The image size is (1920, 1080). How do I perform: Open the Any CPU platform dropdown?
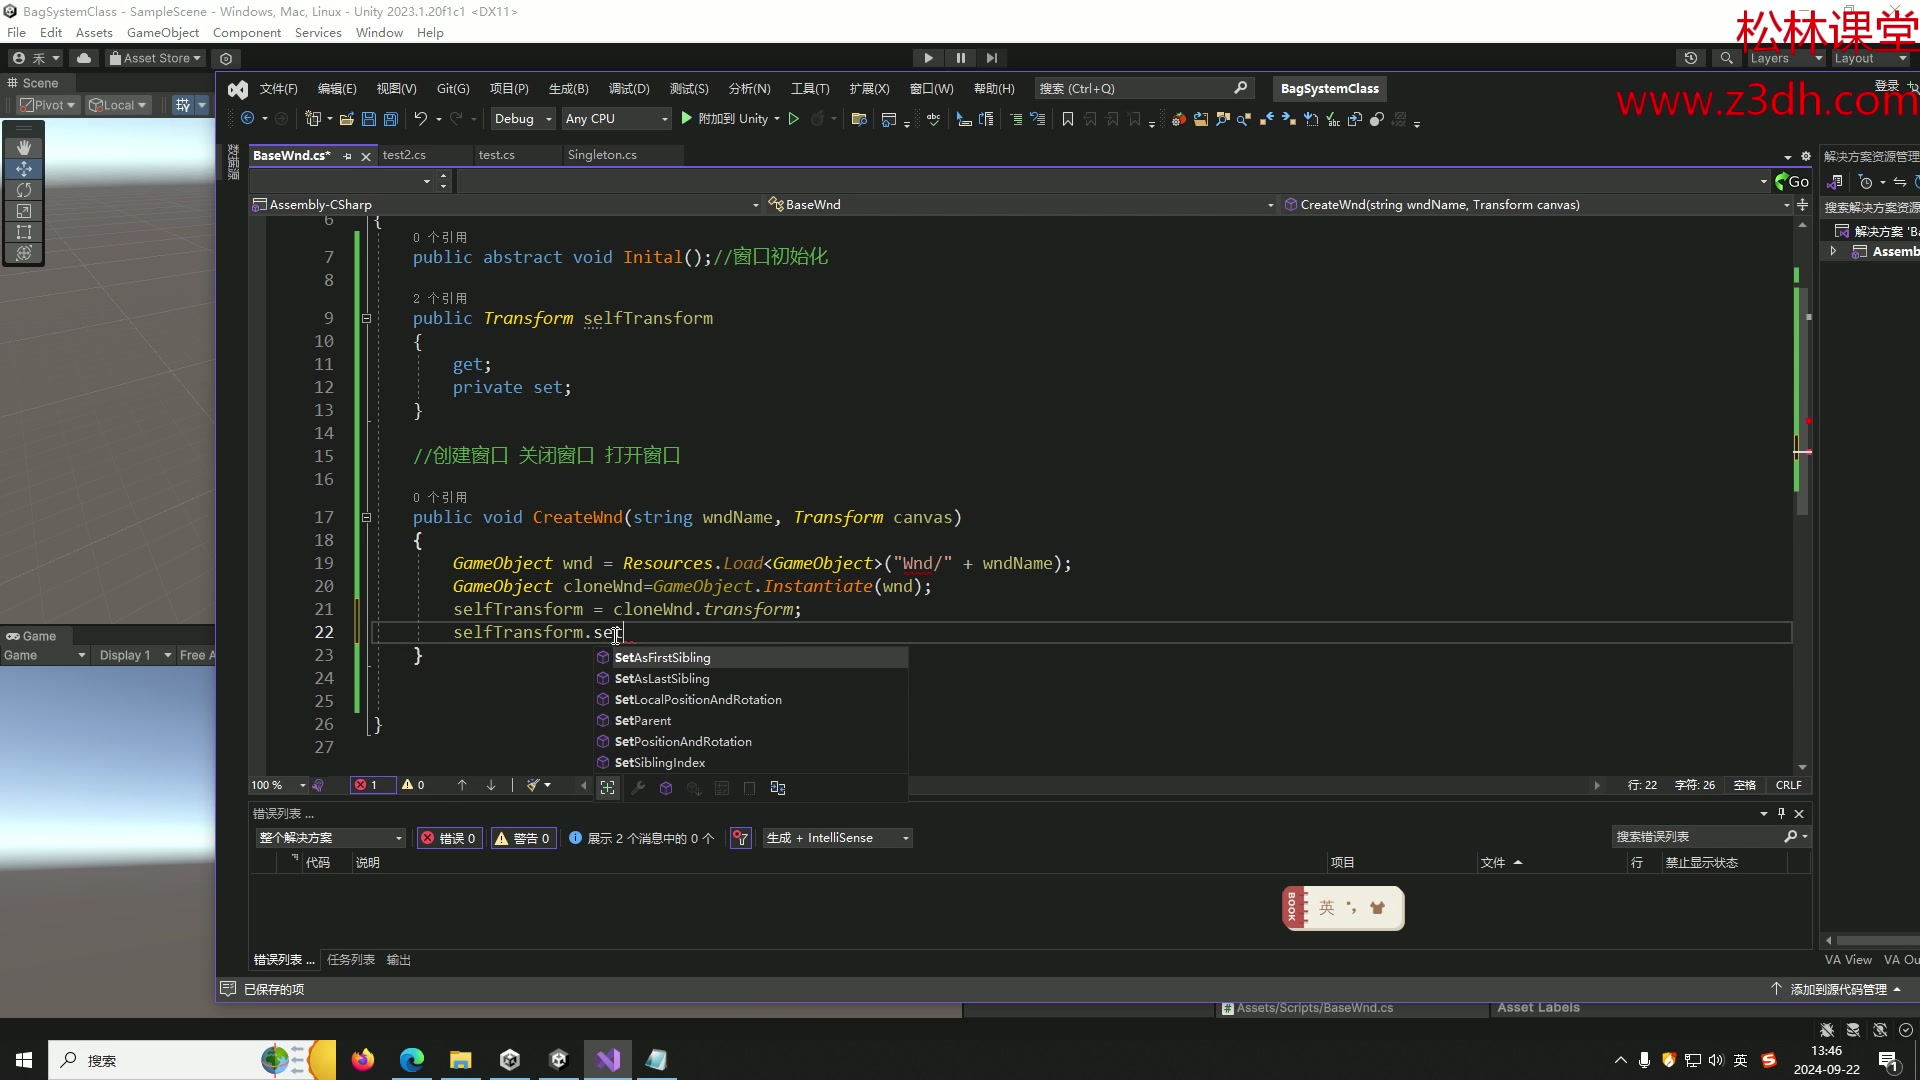616,119
